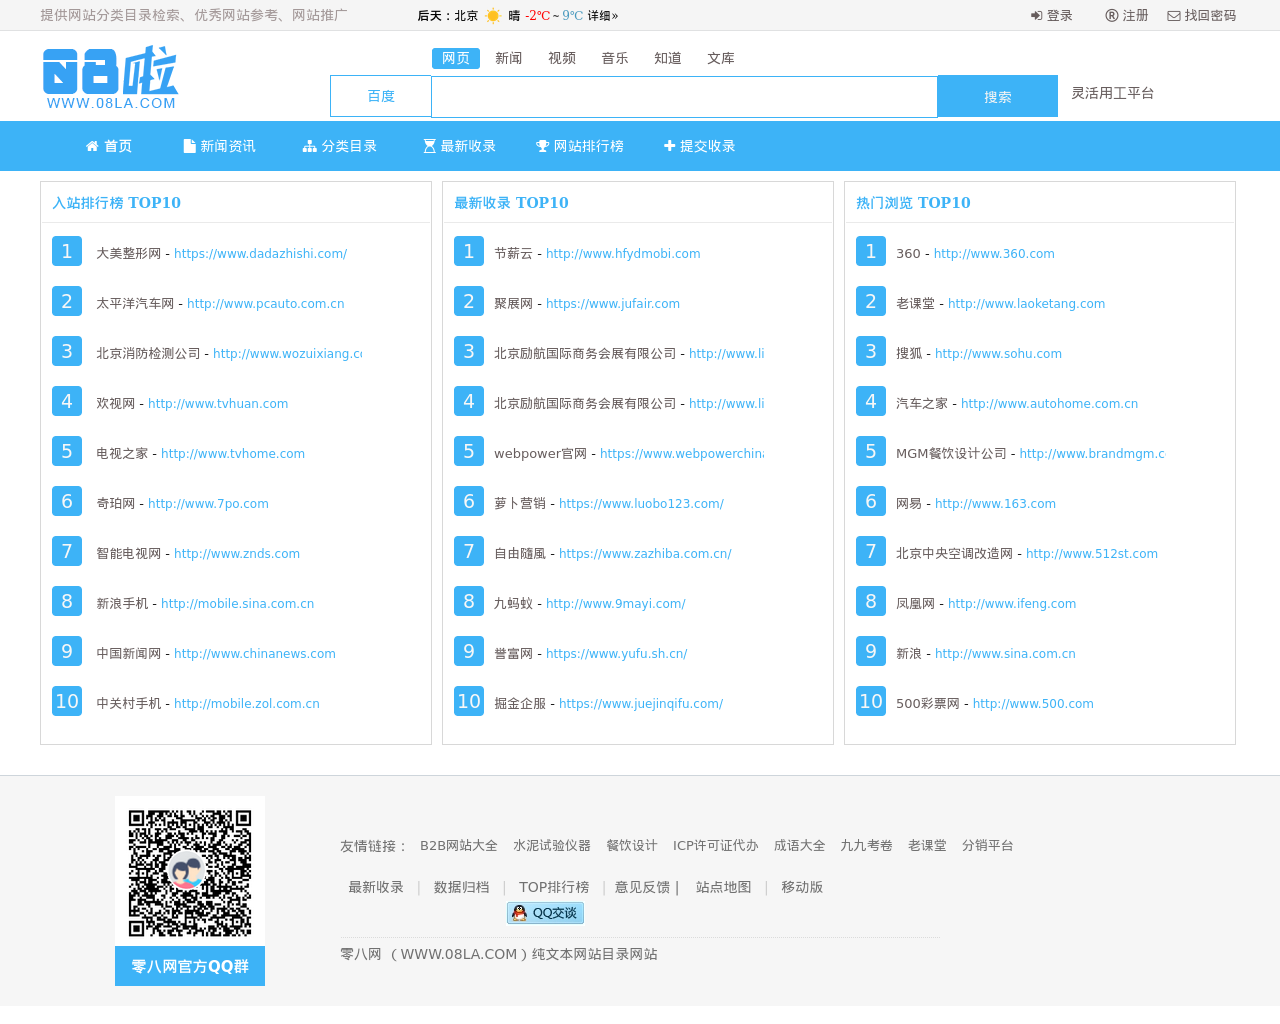Click rank badge 5 beside webpower官网
The width and height of the screenshot is (1280, 1024).
coord(469,451)
